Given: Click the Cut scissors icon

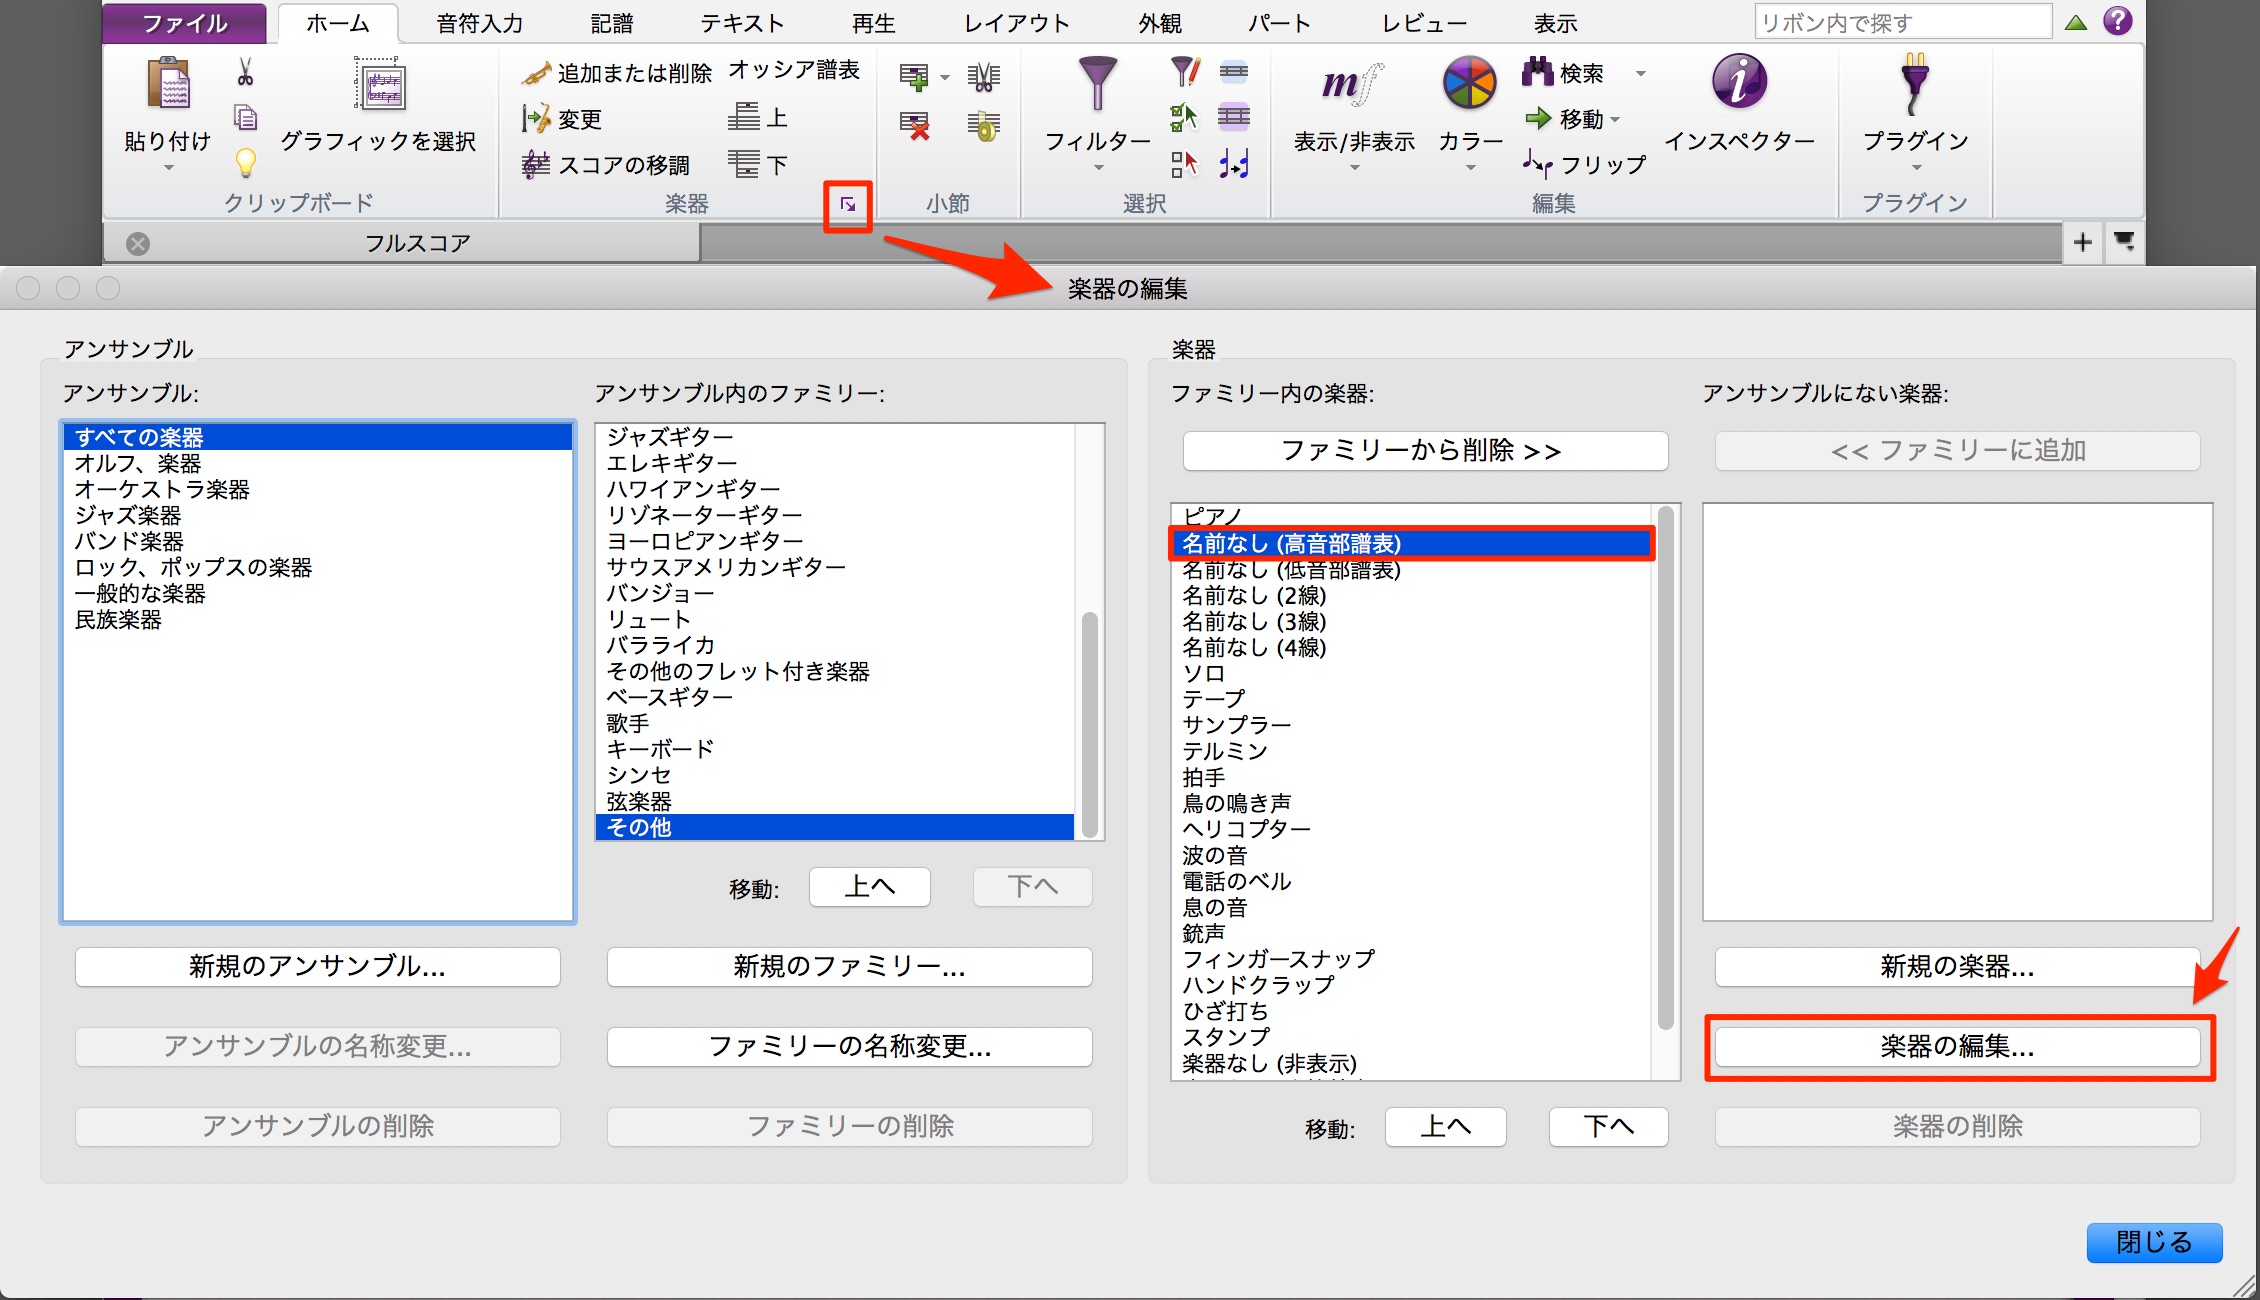Looking at the screenshot, I should coord(245,72).
